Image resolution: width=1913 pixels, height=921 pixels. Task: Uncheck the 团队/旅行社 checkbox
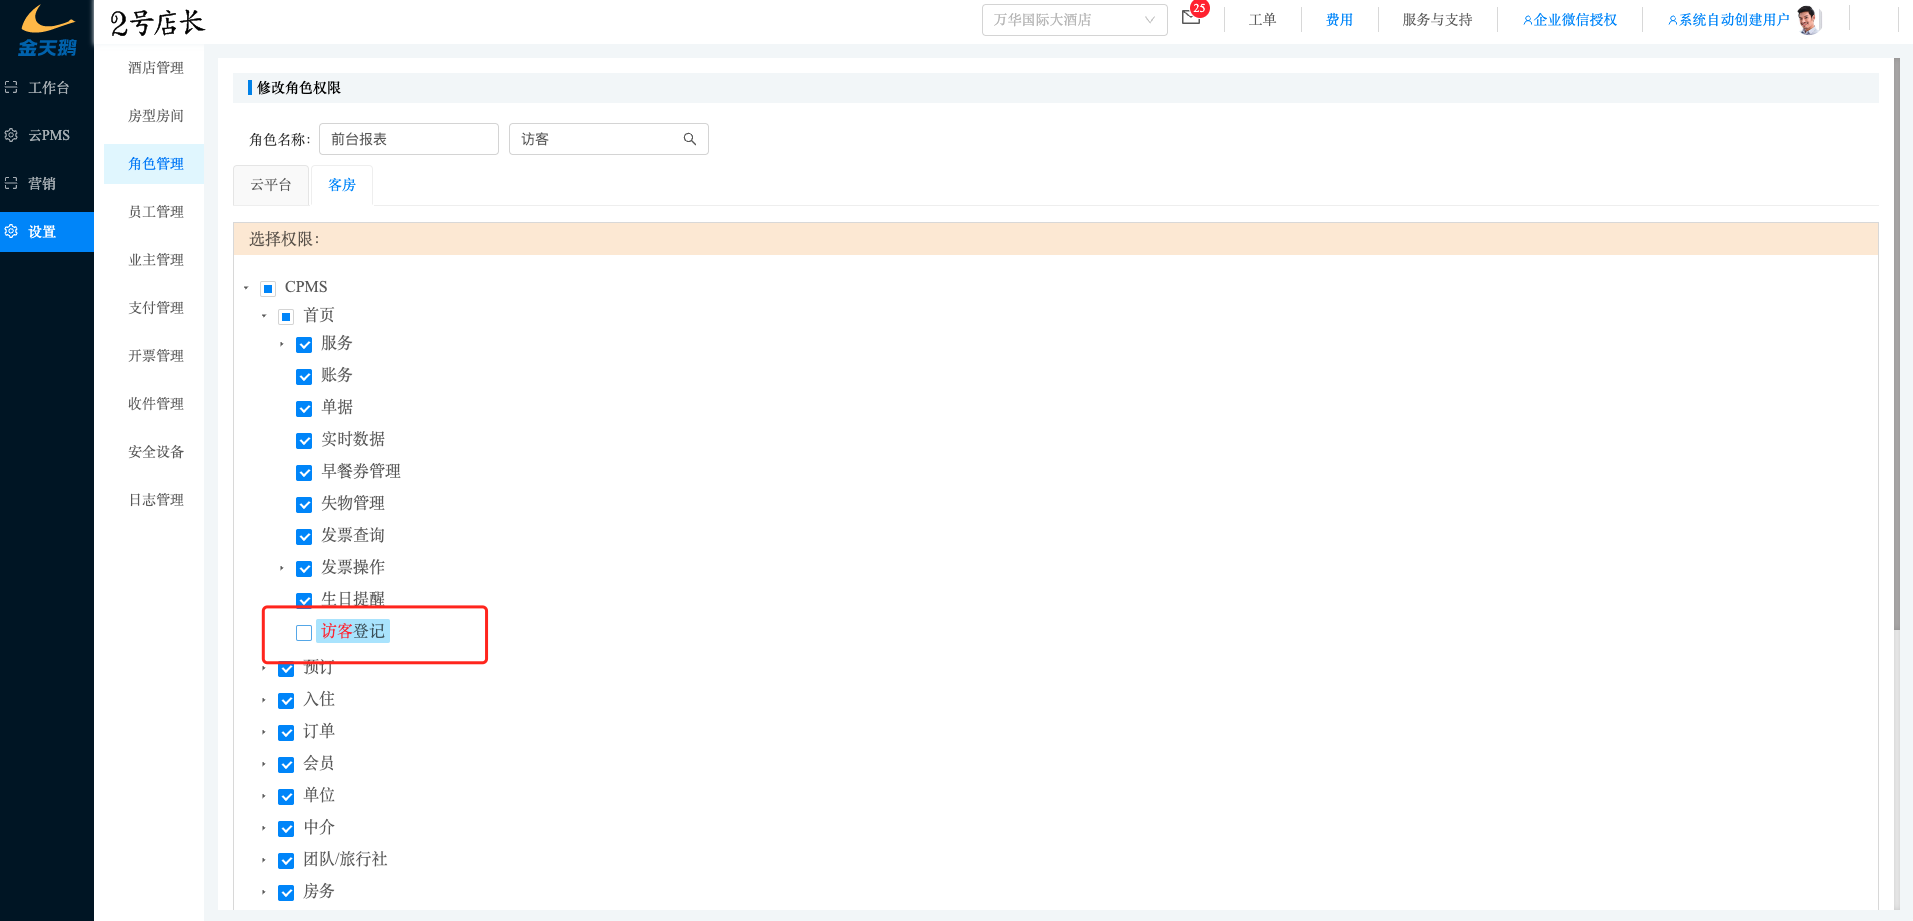pos(286,861)
